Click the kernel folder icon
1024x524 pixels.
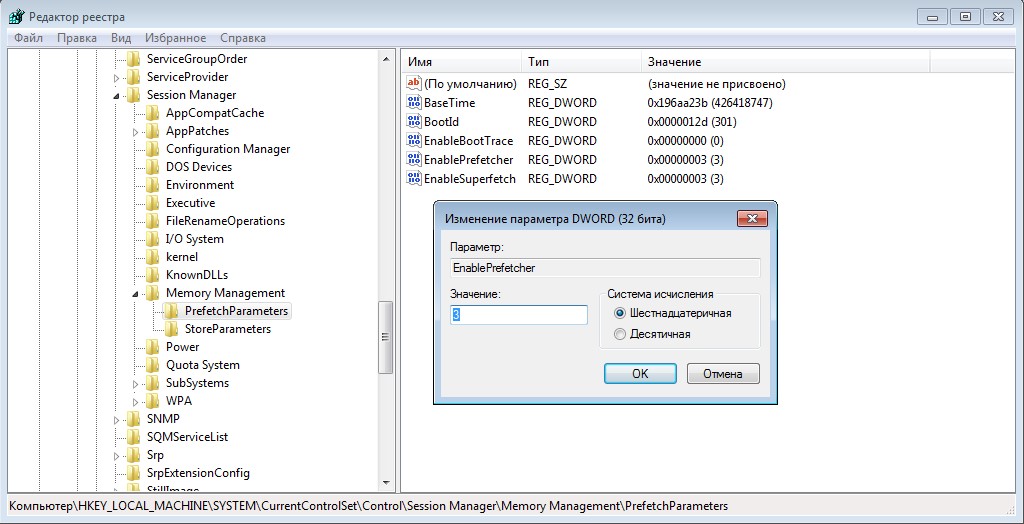[x=152, y=257]
